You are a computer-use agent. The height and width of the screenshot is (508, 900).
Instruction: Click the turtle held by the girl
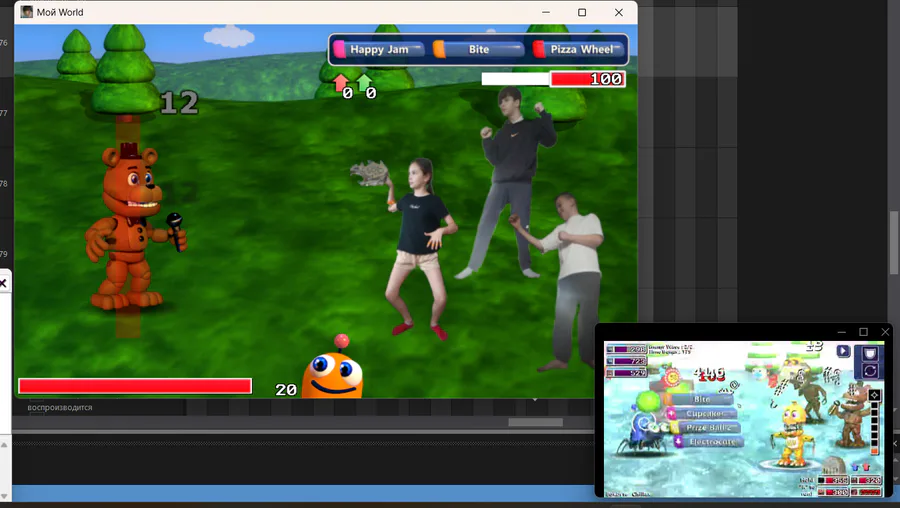coord(369,172)
